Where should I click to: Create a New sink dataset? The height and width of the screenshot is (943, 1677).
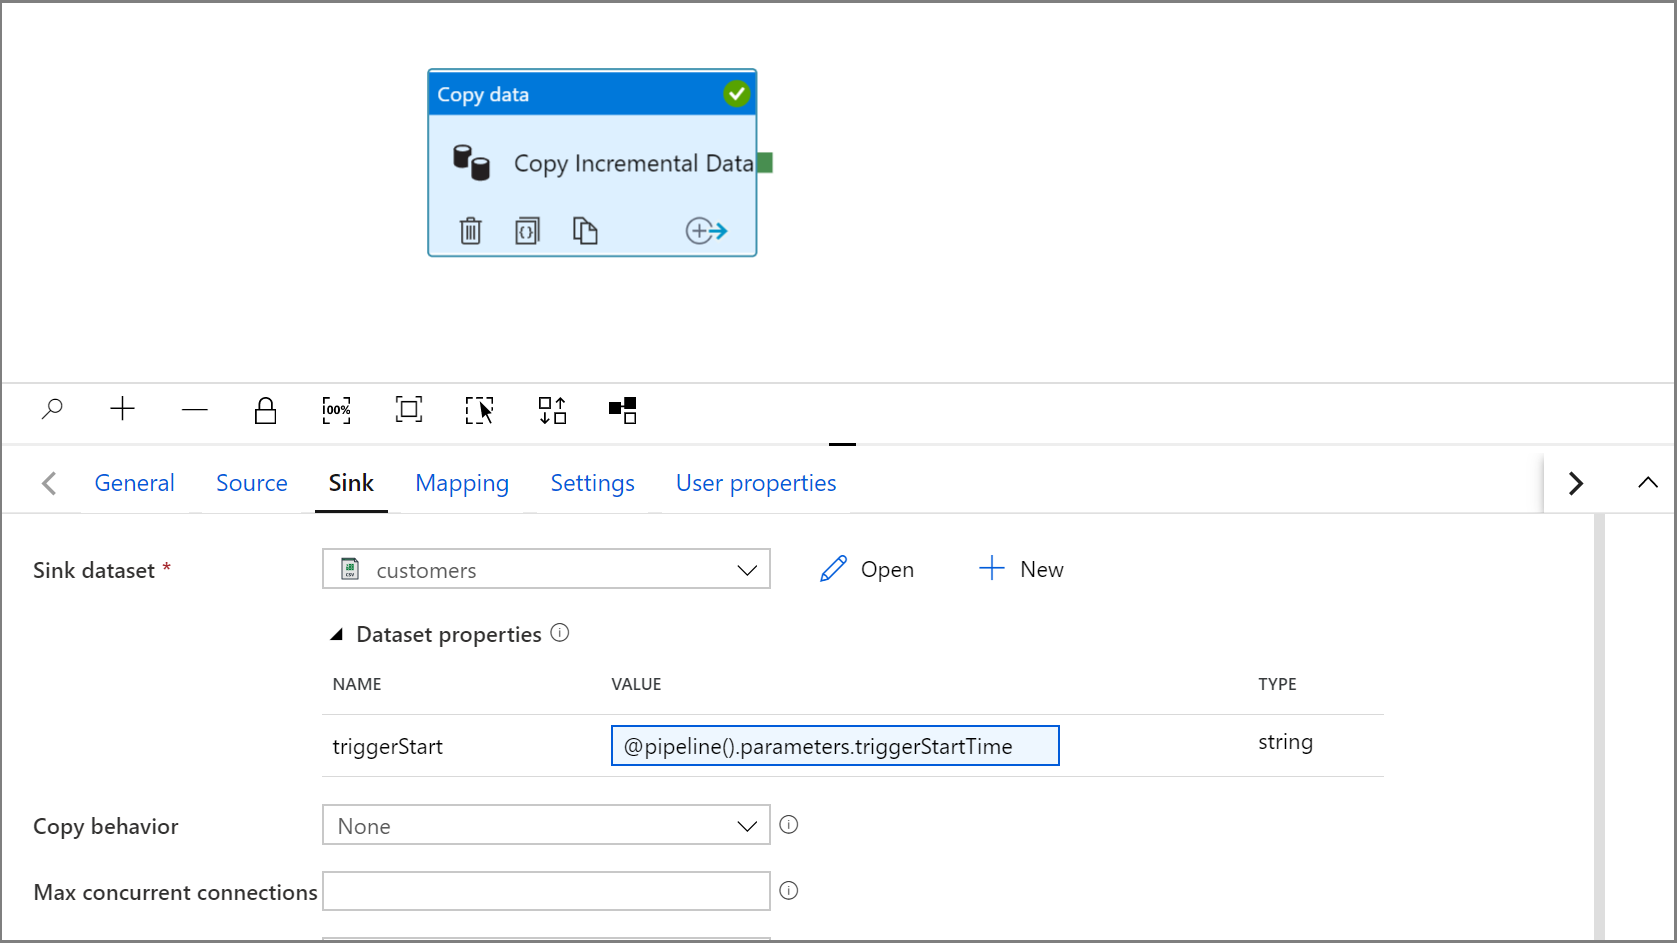point(1021,569)
